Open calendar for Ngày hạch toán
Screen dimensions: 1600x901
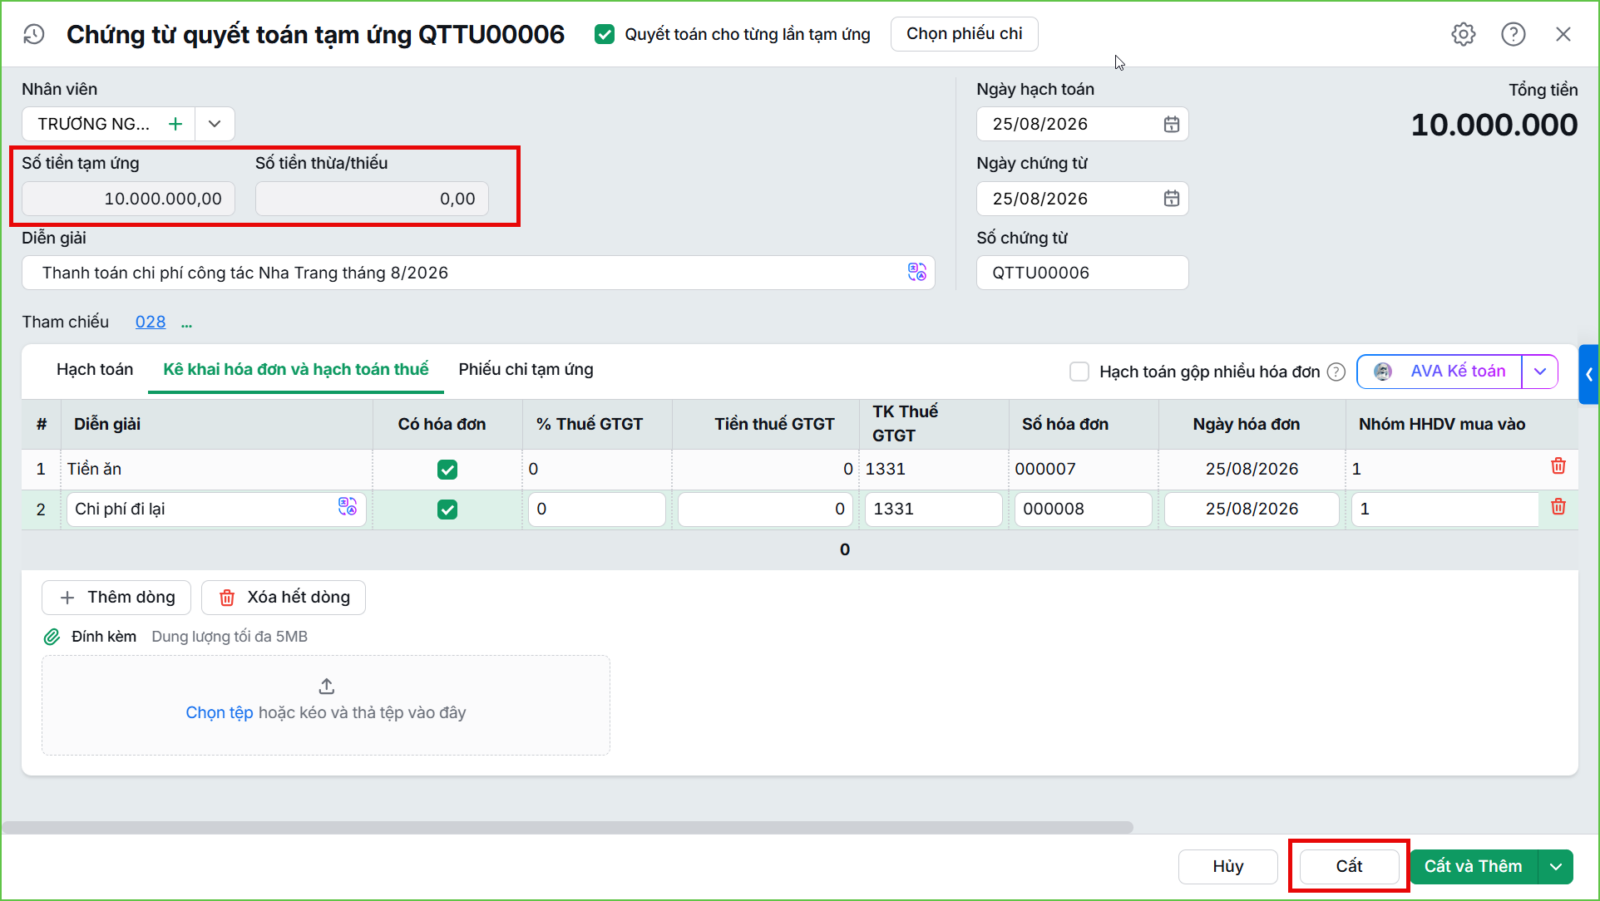point(1171,124)
